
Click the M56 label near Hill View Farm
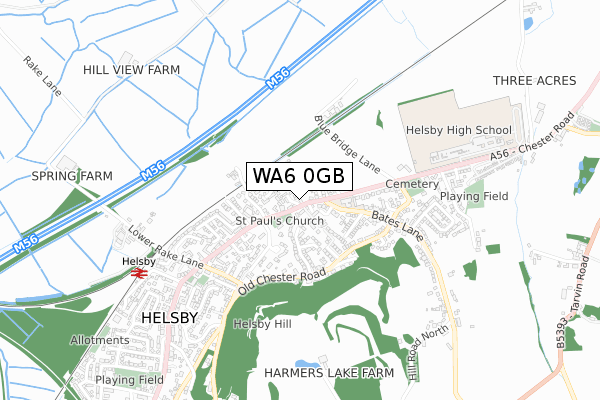point(278,78)
